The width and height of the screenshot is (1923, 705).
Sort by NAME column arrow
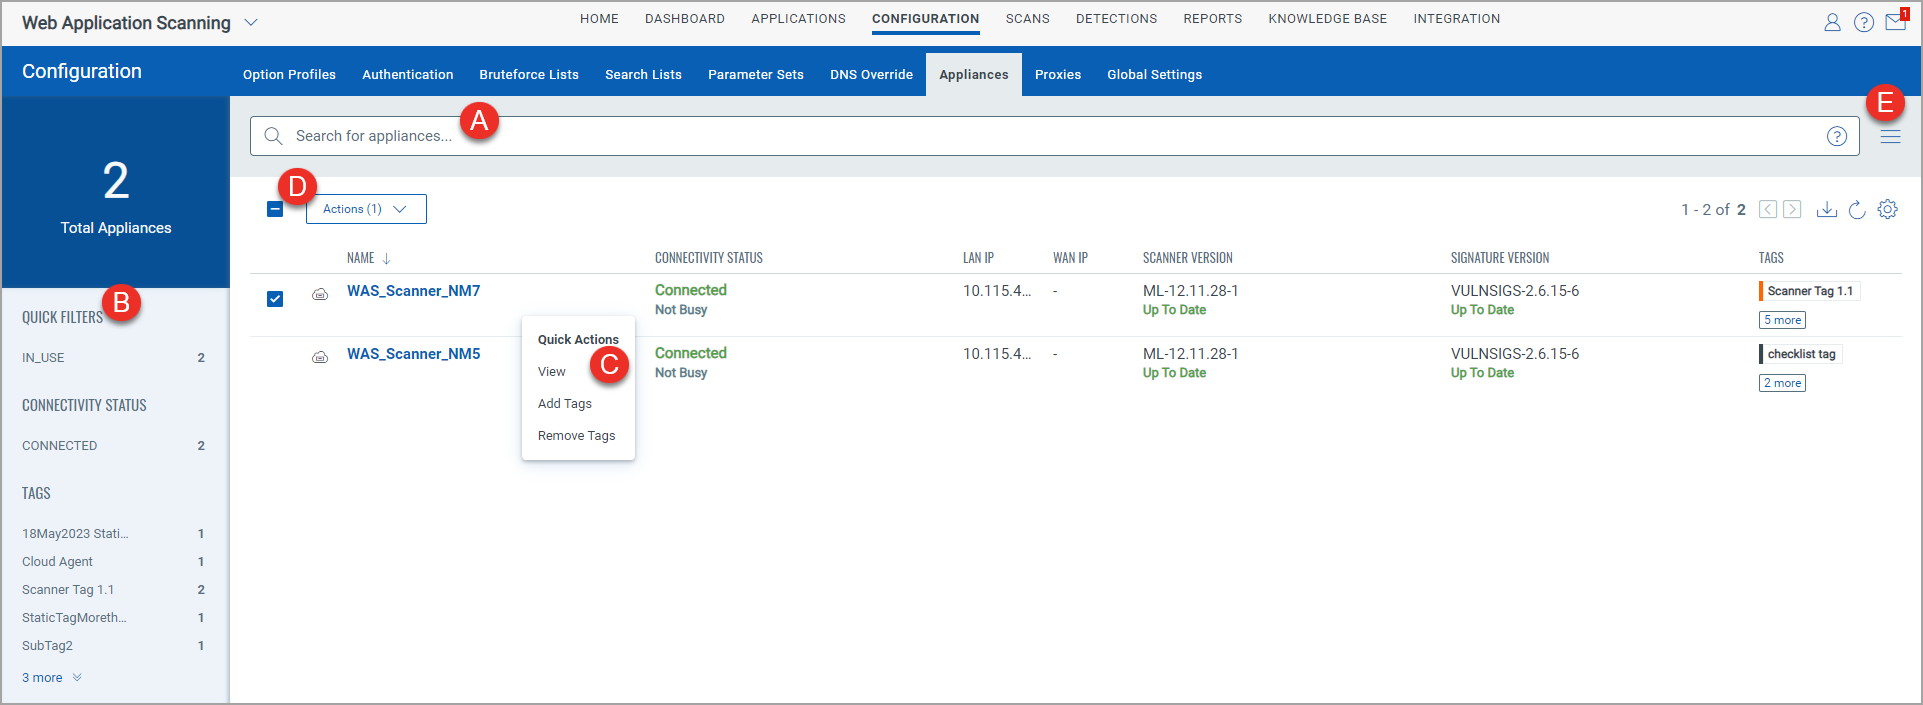(x=387, y=259)
